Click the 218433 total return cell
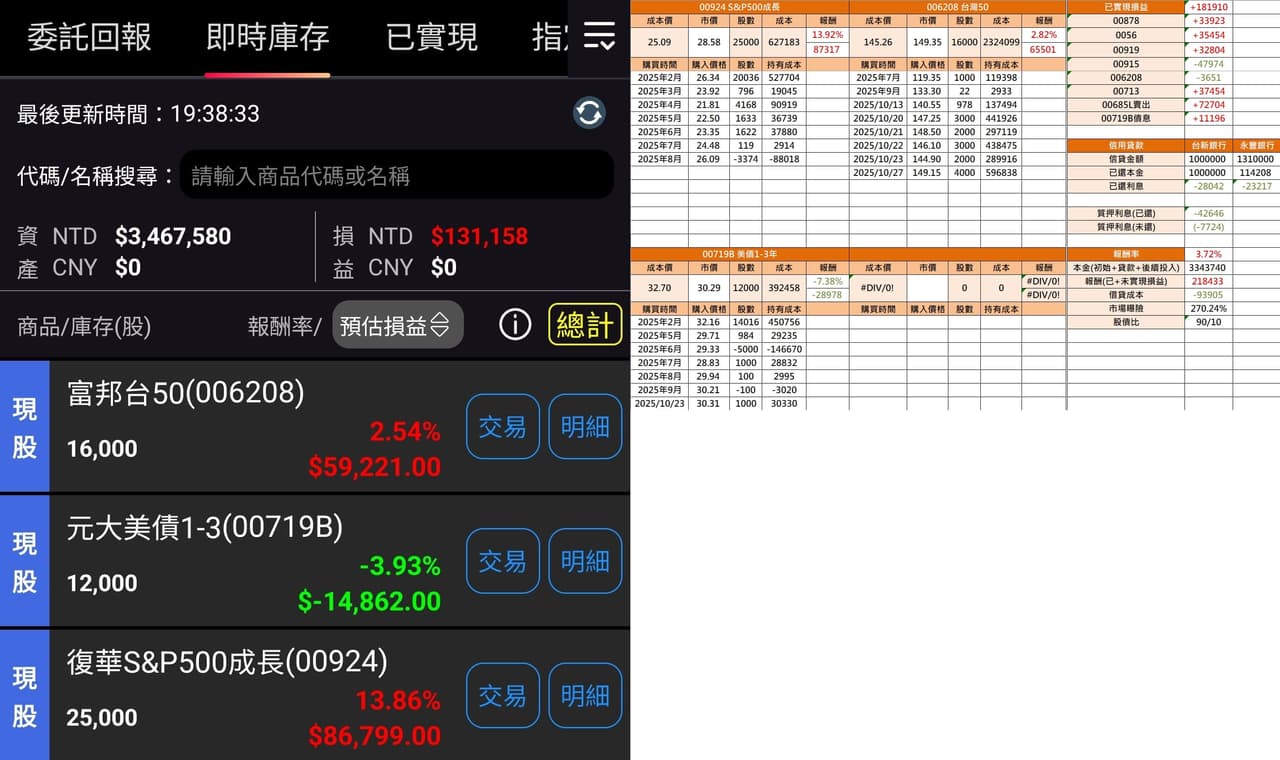The width and height of the screenshot is (1280, 760). [x=1209, y=281]
